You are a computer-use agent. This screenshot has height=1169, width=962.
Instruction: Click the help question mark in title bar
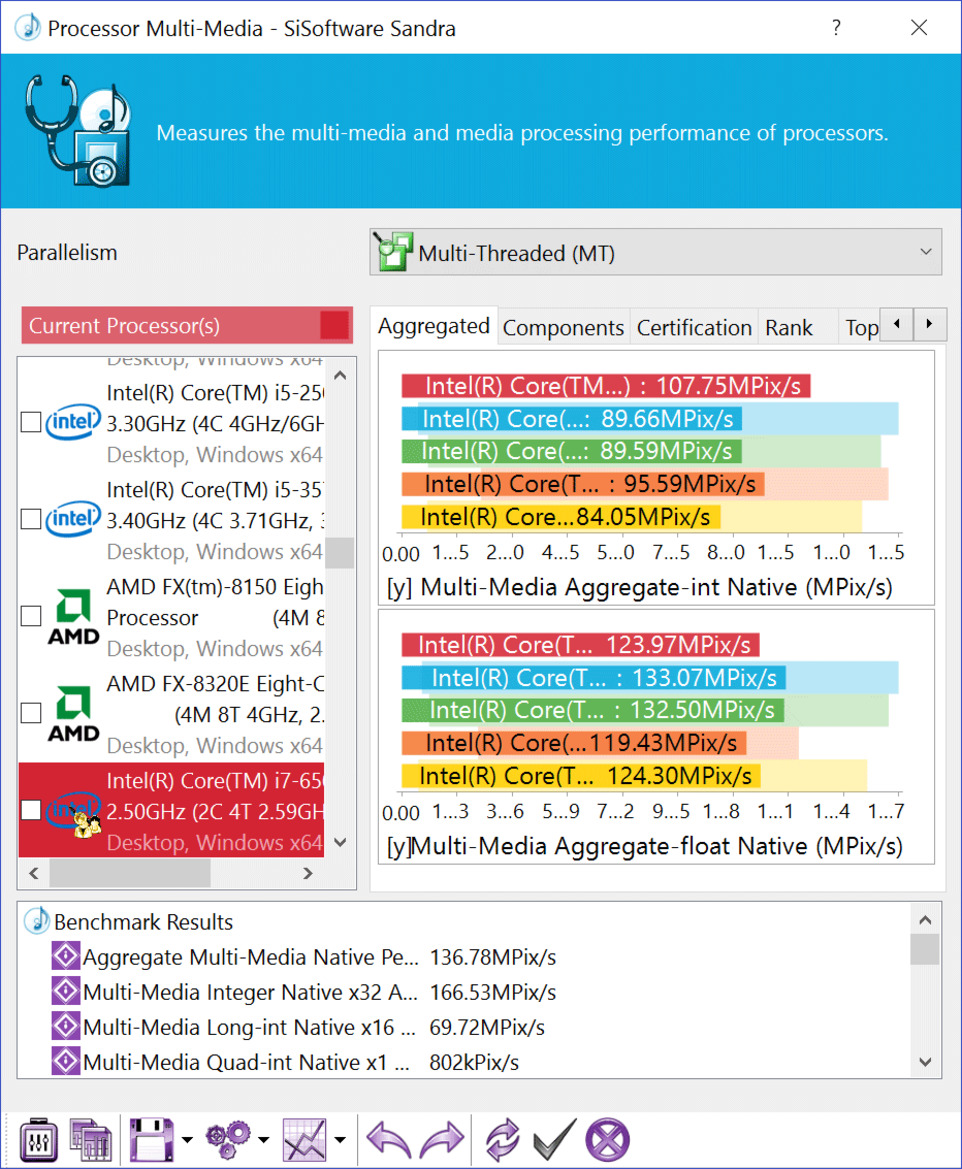pos(836,28)
